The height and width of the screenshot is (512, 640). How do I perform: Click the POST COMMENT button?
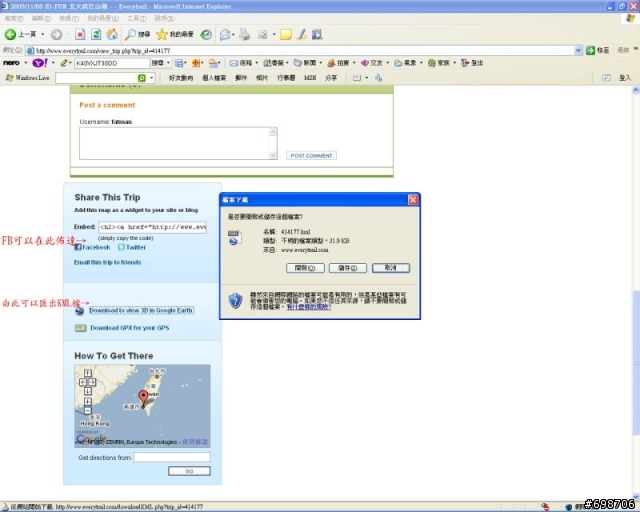tap(311, 156)
